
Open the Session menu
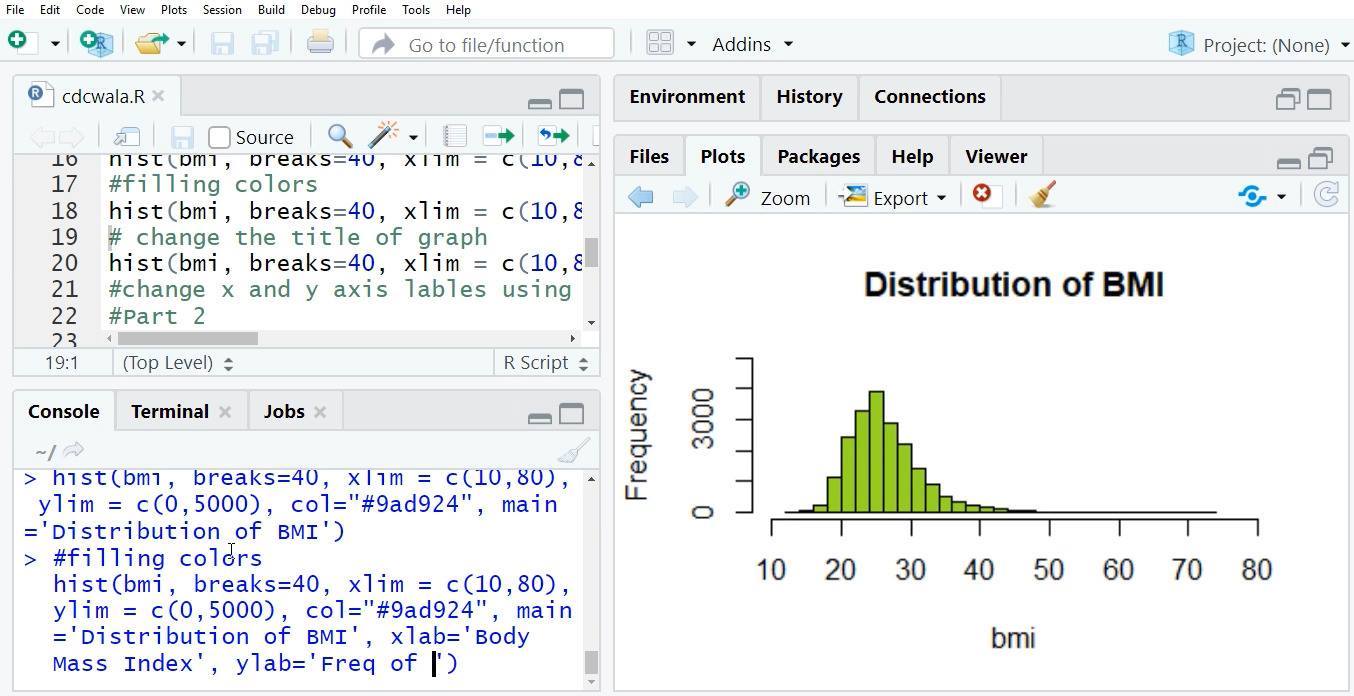pos(222,9)
